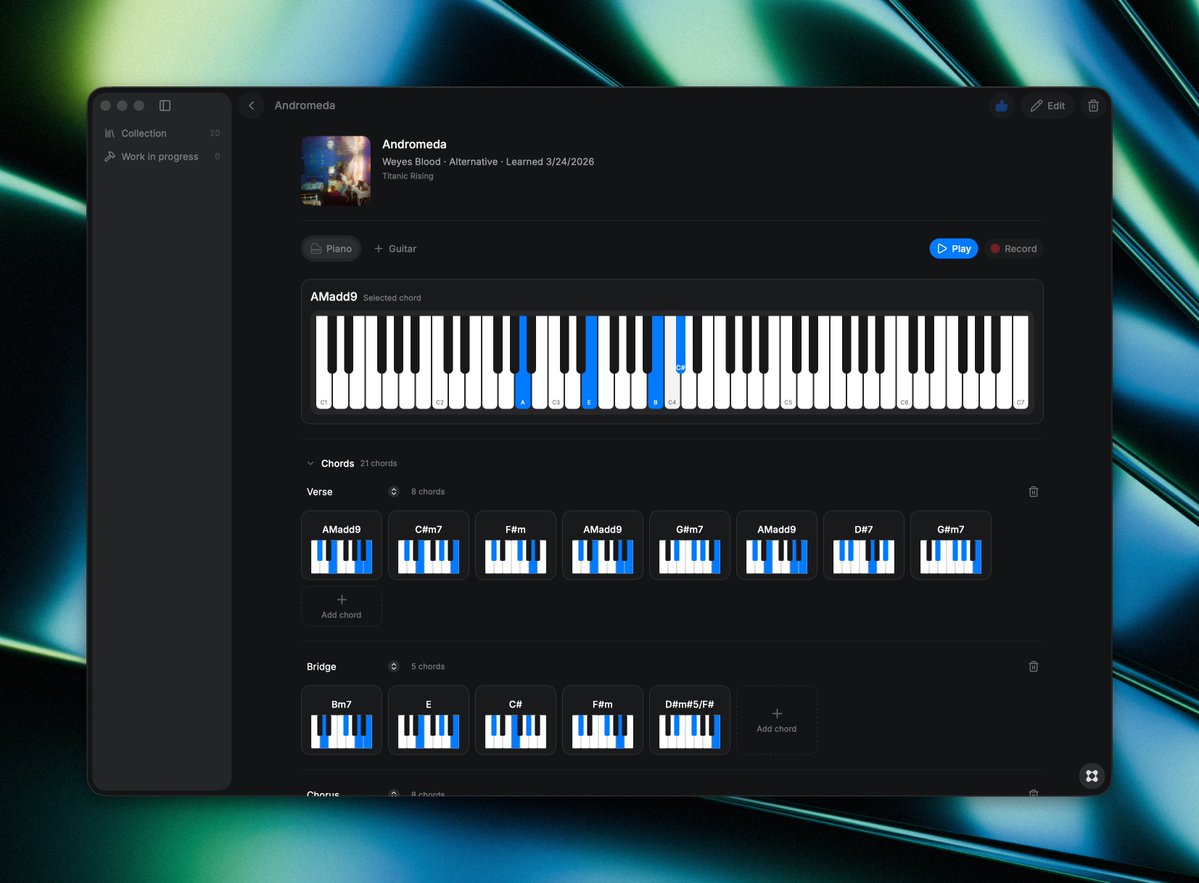Select the F#m chord in Bridge
This screenshot has height=883, width=1199.
click(x=603, y=720)
